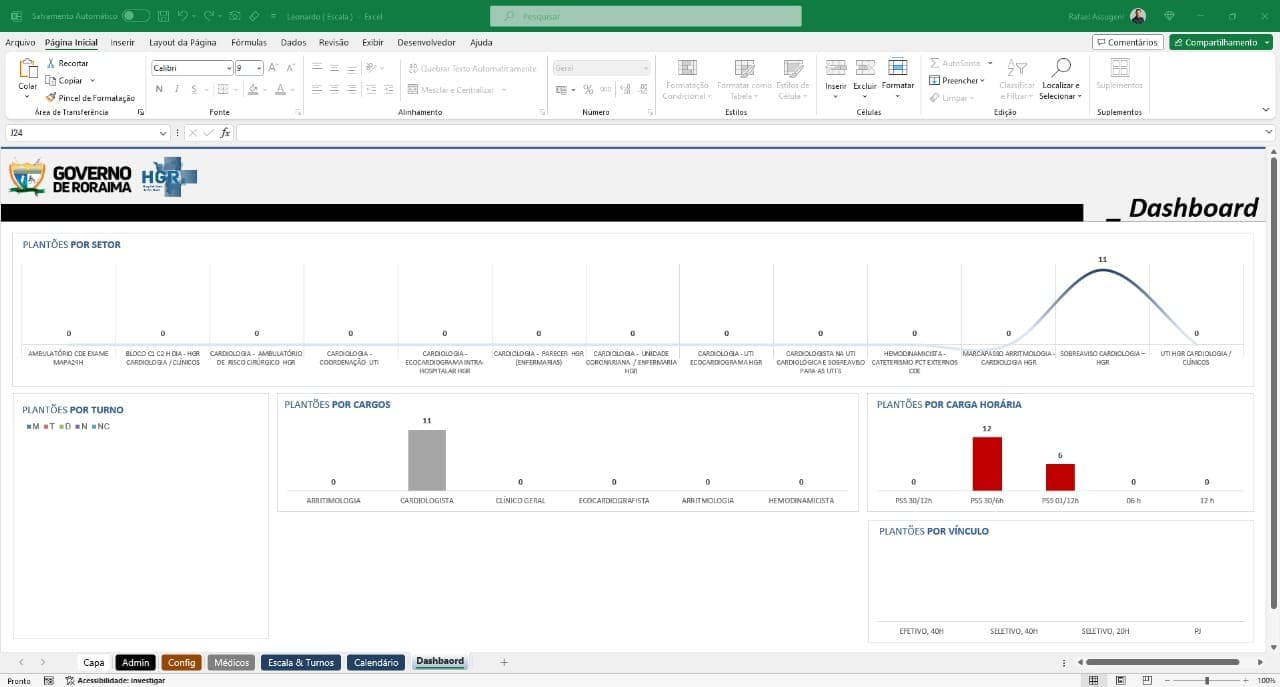Toggle Quebrar Texto Automaticamente
The width and height of the screenshot is (1280, 687).
point(472,68)
